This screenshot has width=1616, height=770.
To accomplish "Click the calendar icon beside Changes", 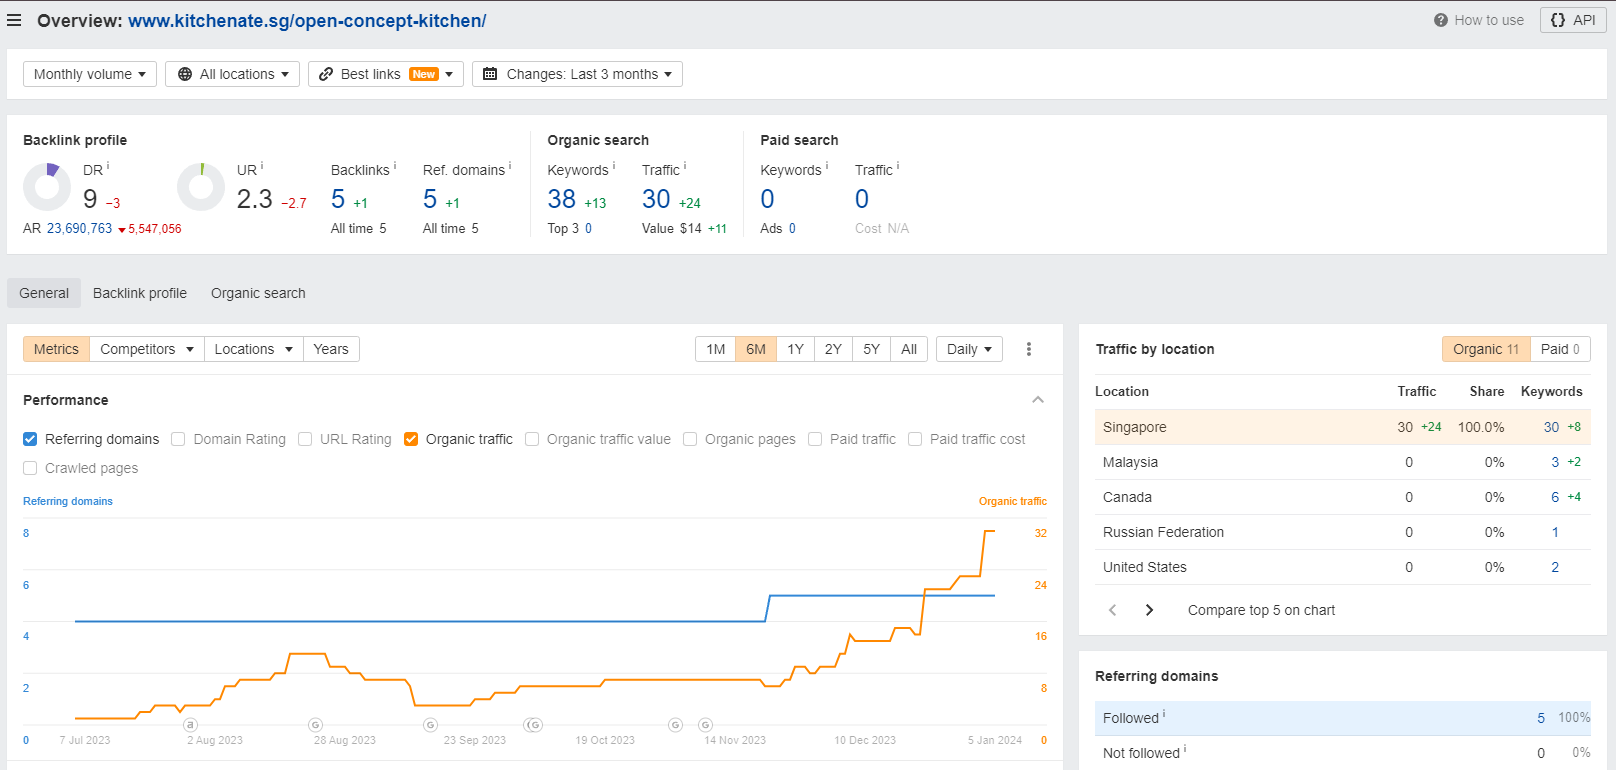I will coord(490,74).
